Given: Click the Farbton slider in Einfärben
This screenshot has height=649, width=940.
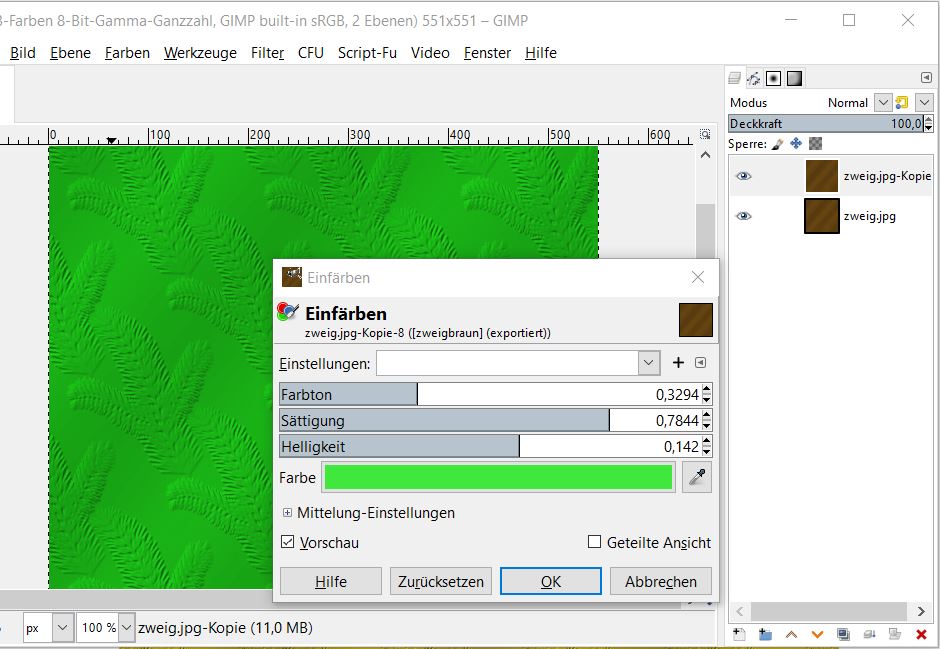Looking at the screenshot, I should point(490,394).
